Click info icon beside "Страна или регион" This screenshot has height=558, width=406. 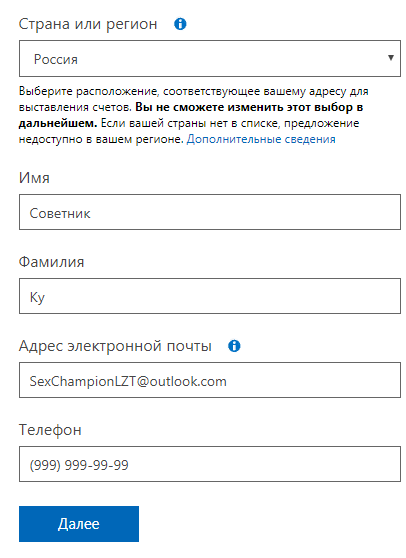180,24
